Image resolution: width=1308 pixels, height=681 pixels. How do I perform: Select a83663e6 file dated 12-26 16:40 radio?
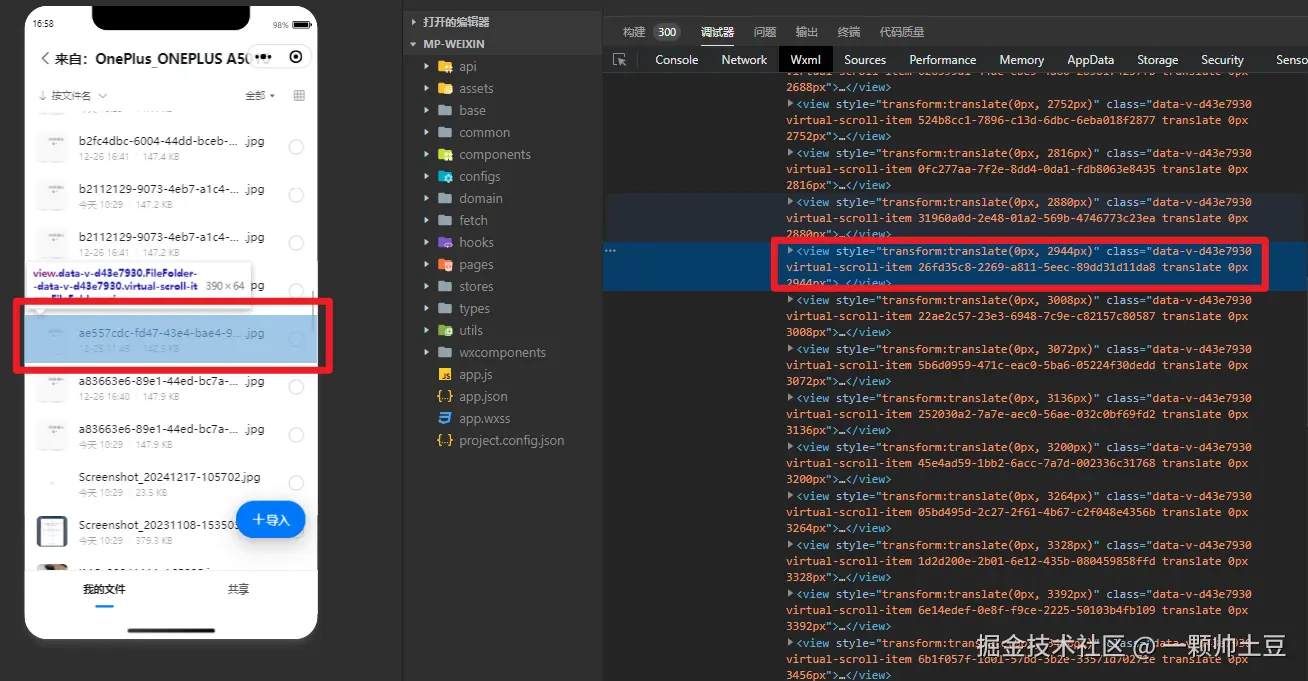coord(296,387)
